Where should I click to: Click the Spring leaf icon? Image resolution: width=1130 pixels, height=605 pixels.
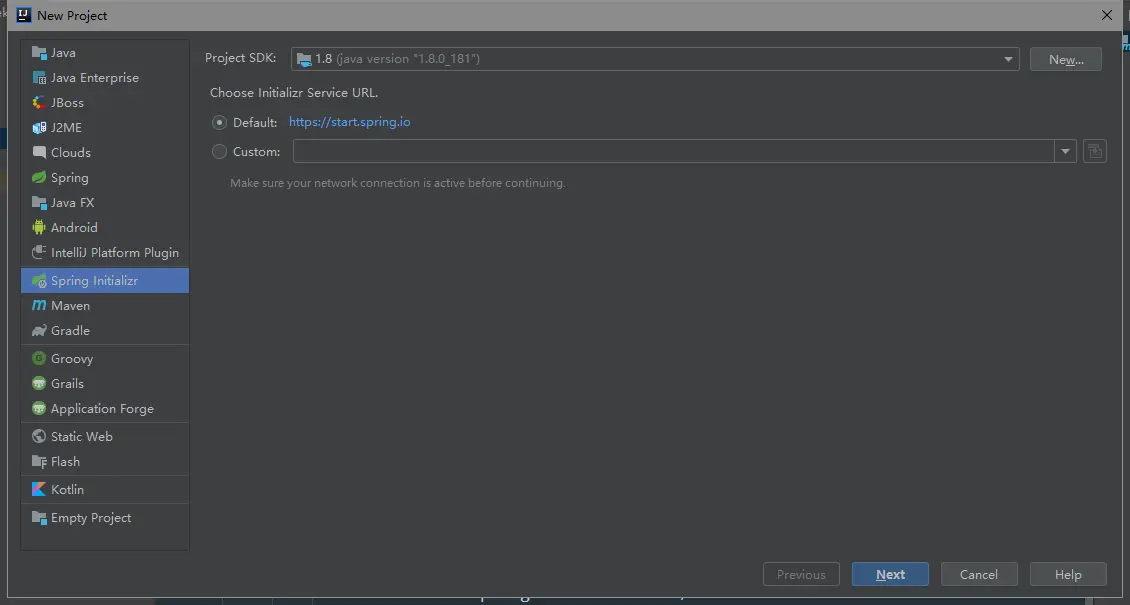point(39,178)
